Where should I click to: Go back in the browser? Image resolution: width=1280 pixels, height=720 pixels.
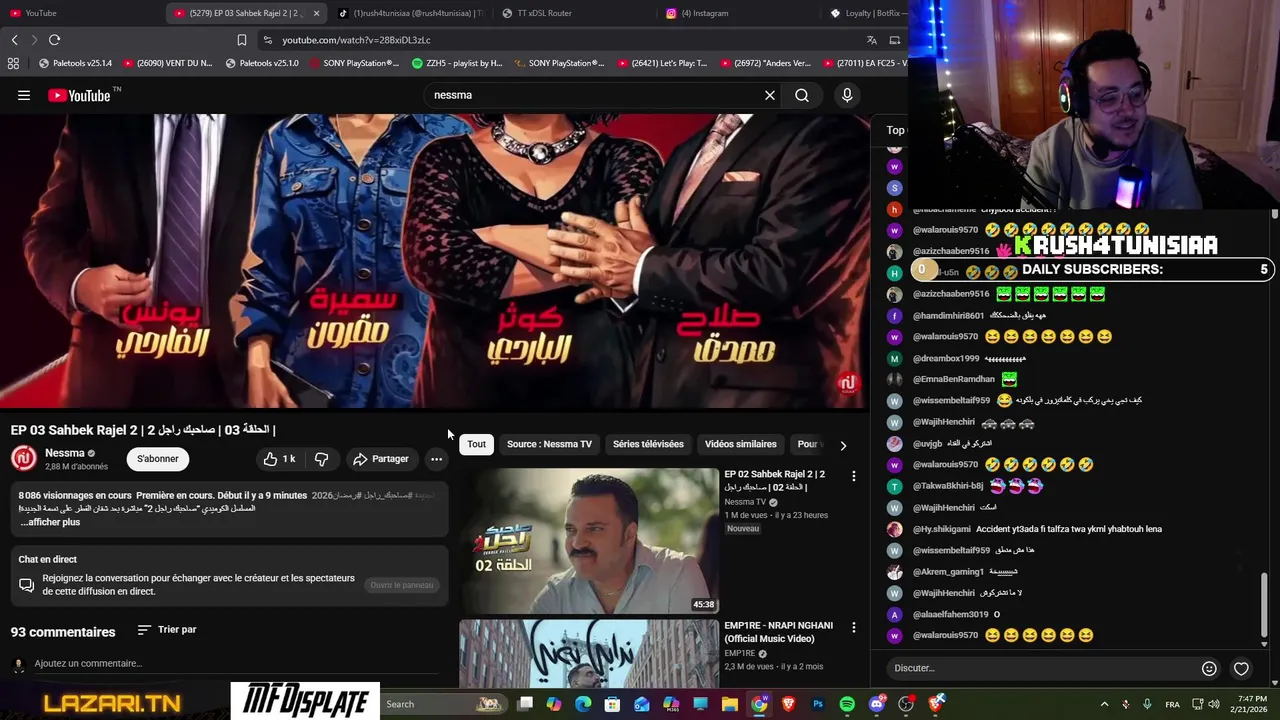click(x=14, y=40)
